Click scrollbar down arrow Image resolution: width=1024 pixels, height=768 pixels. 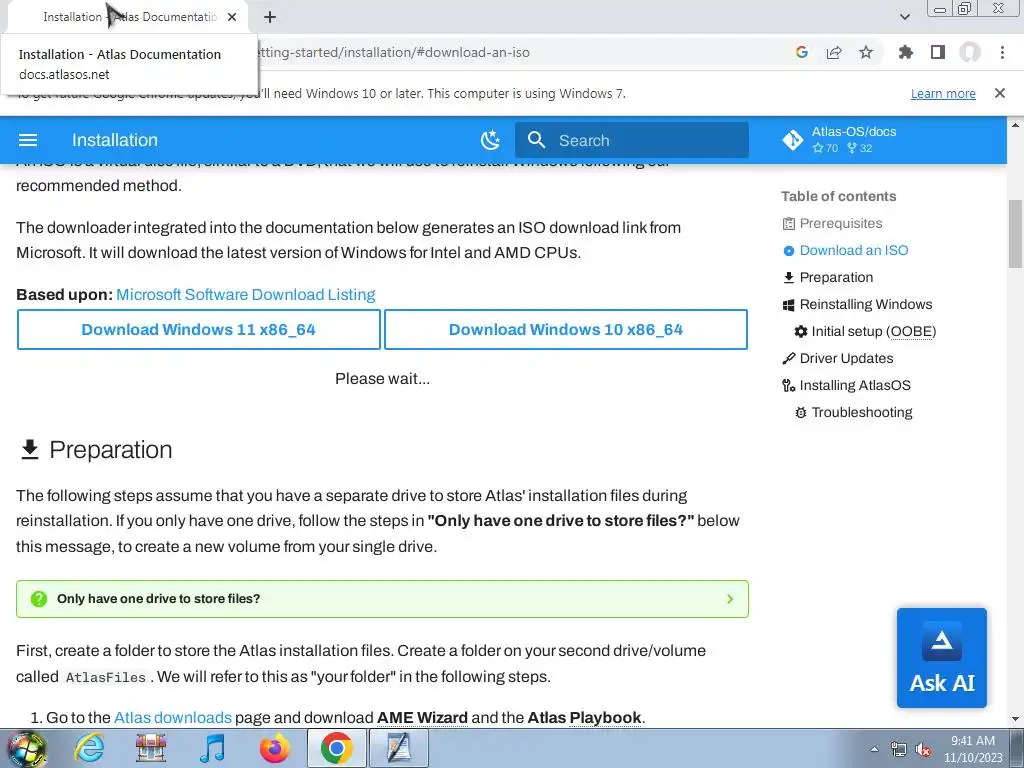point(1015,719)
